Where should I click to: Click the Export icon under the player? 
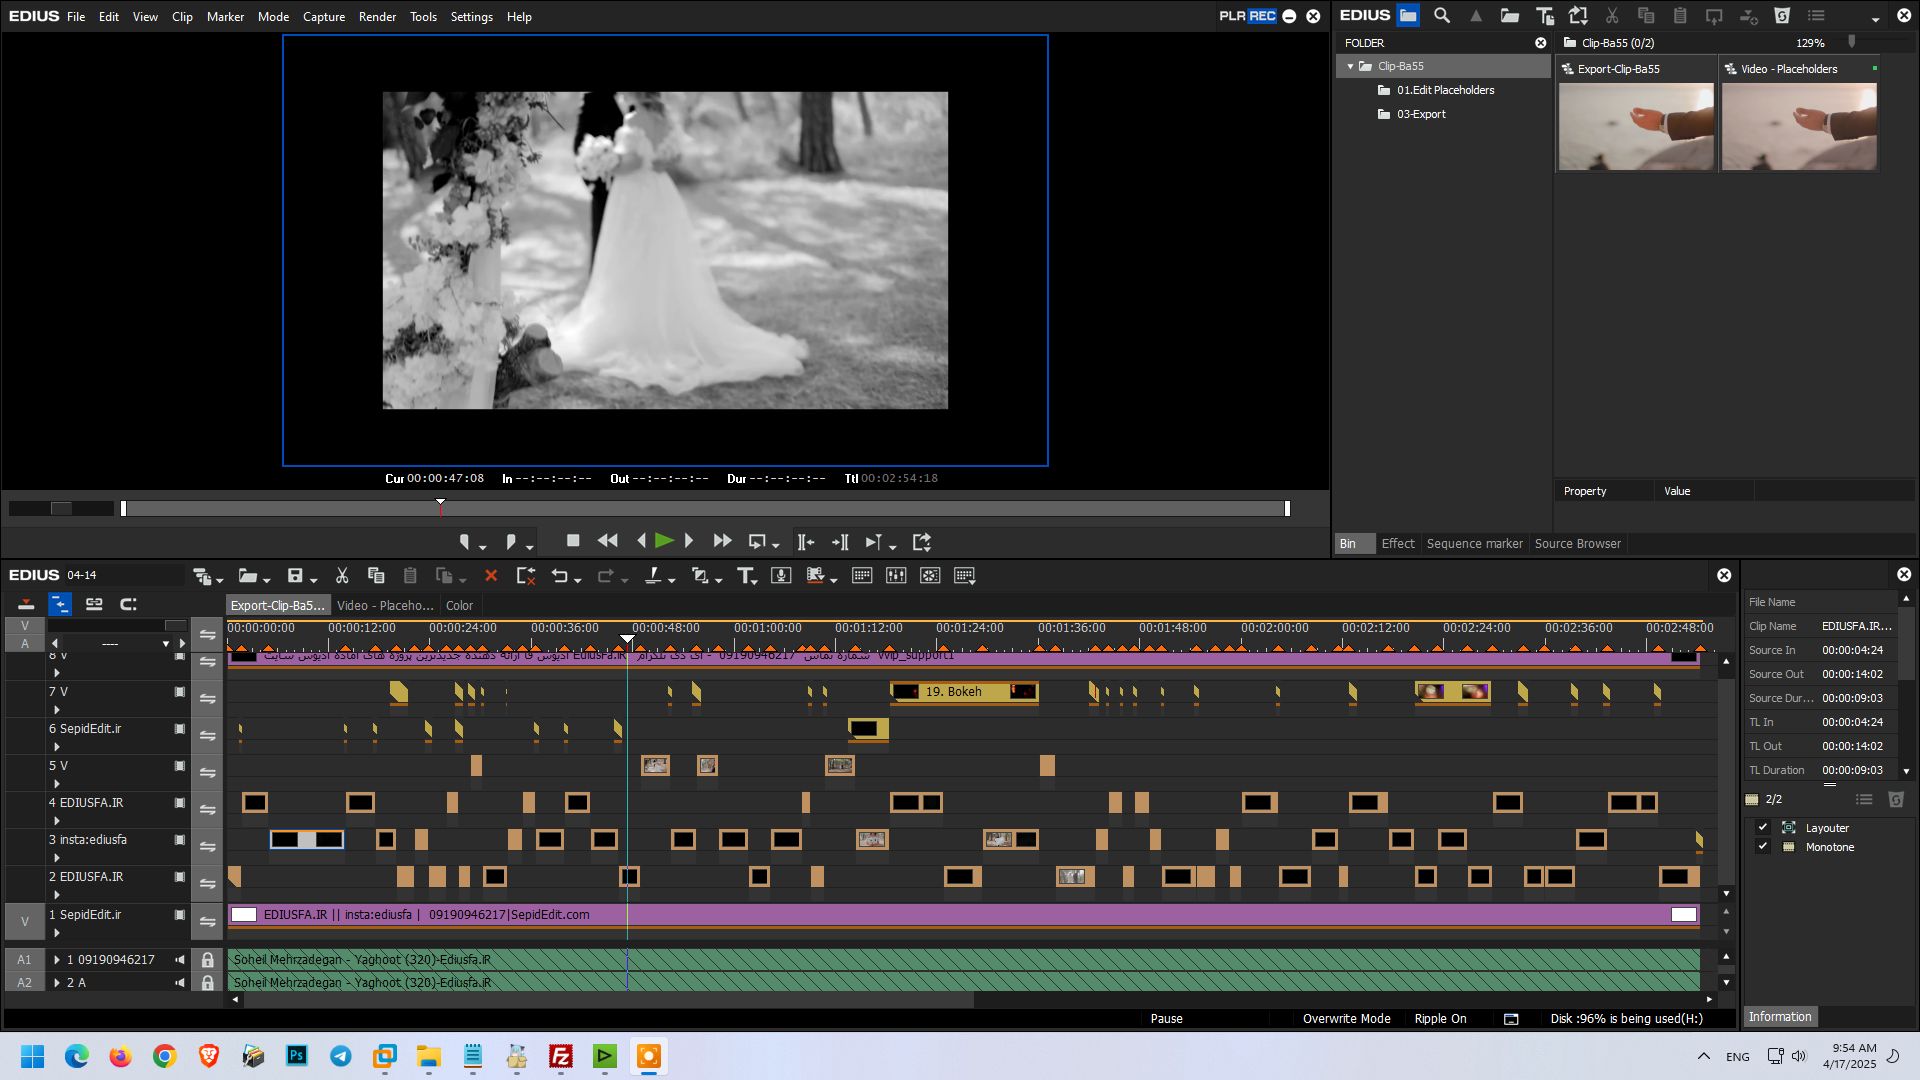click(922, 542)
